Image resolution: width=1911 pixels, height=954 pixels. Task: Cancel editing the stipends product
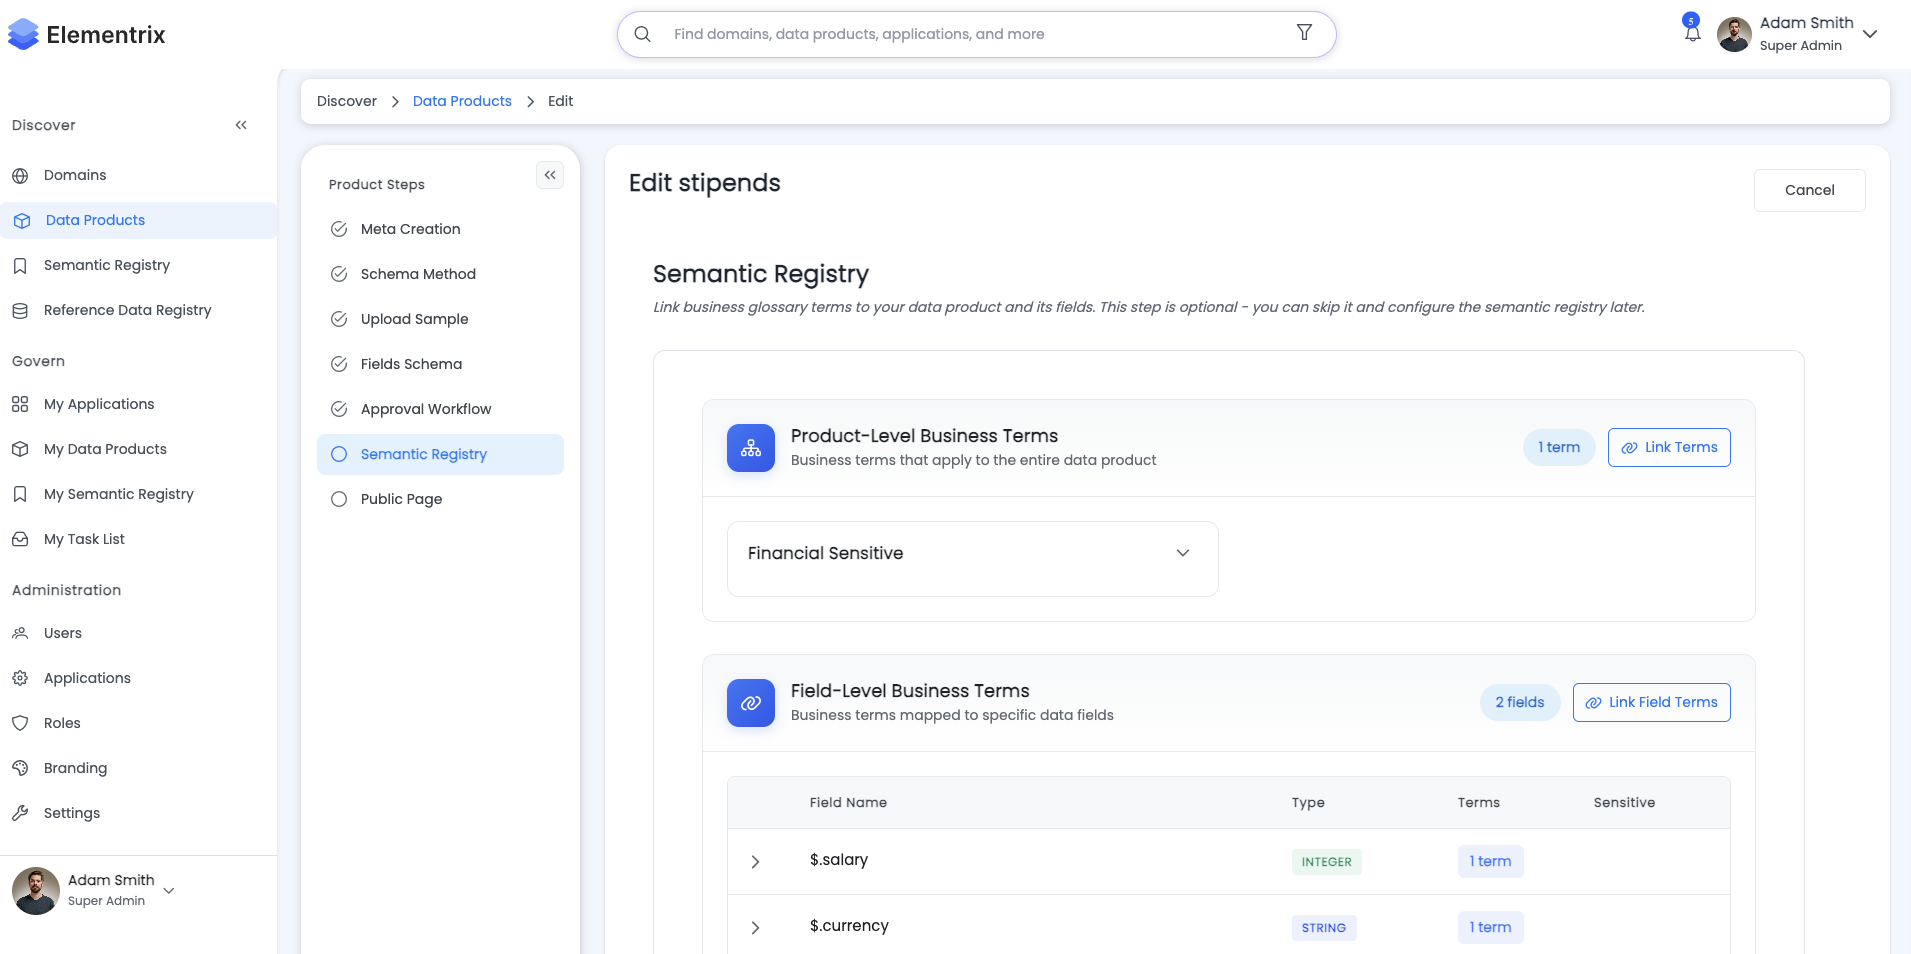pyautogui.click(x=1809, y=190)
